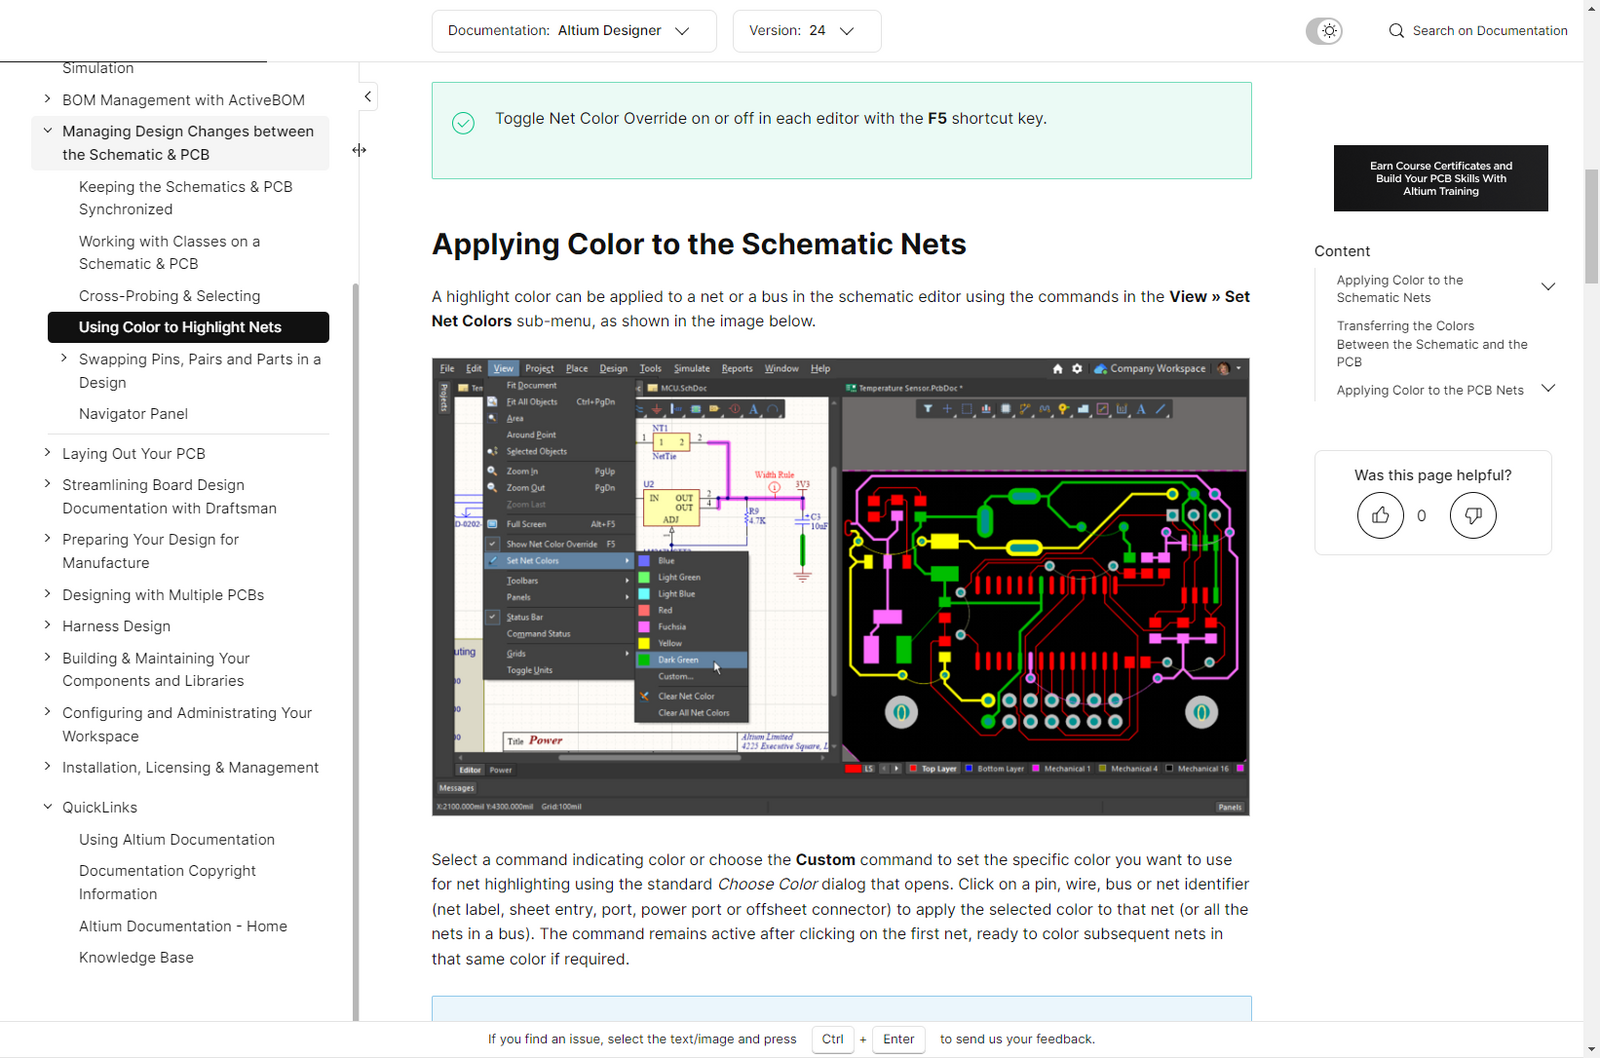Expand Configuring and Administrating Workspace chevron
This screenshot has width=1600, height=1058.
pyautogui.click(x=47, y=712)
